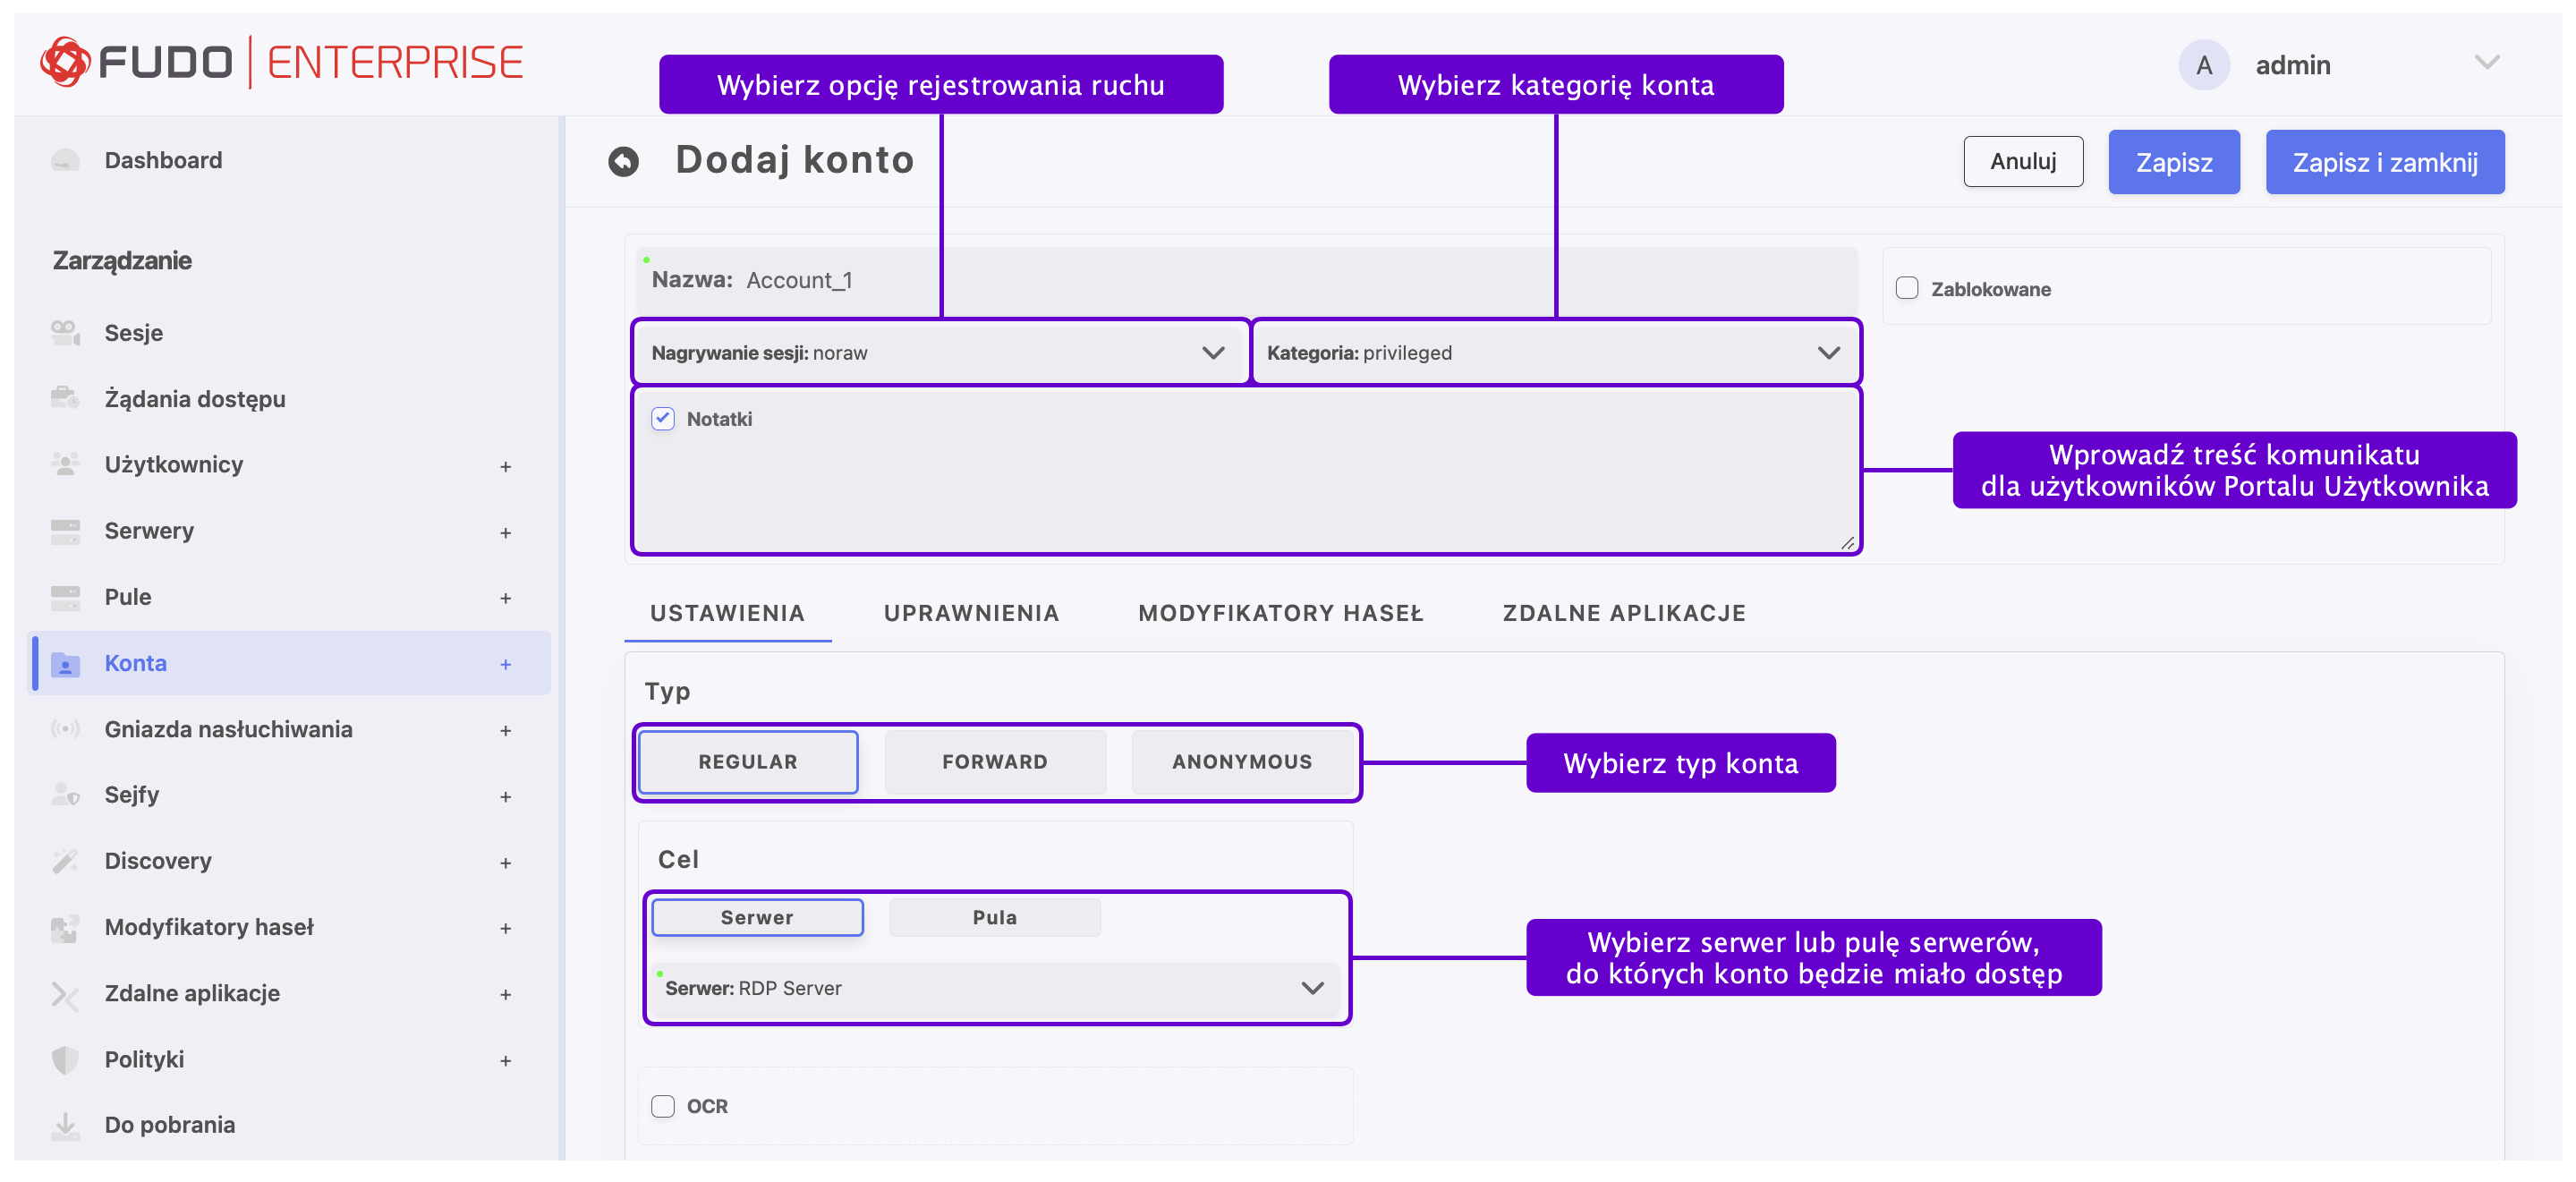
Task: Enable the Zablokowane checkbox
Action: (x=1907, y=289)
